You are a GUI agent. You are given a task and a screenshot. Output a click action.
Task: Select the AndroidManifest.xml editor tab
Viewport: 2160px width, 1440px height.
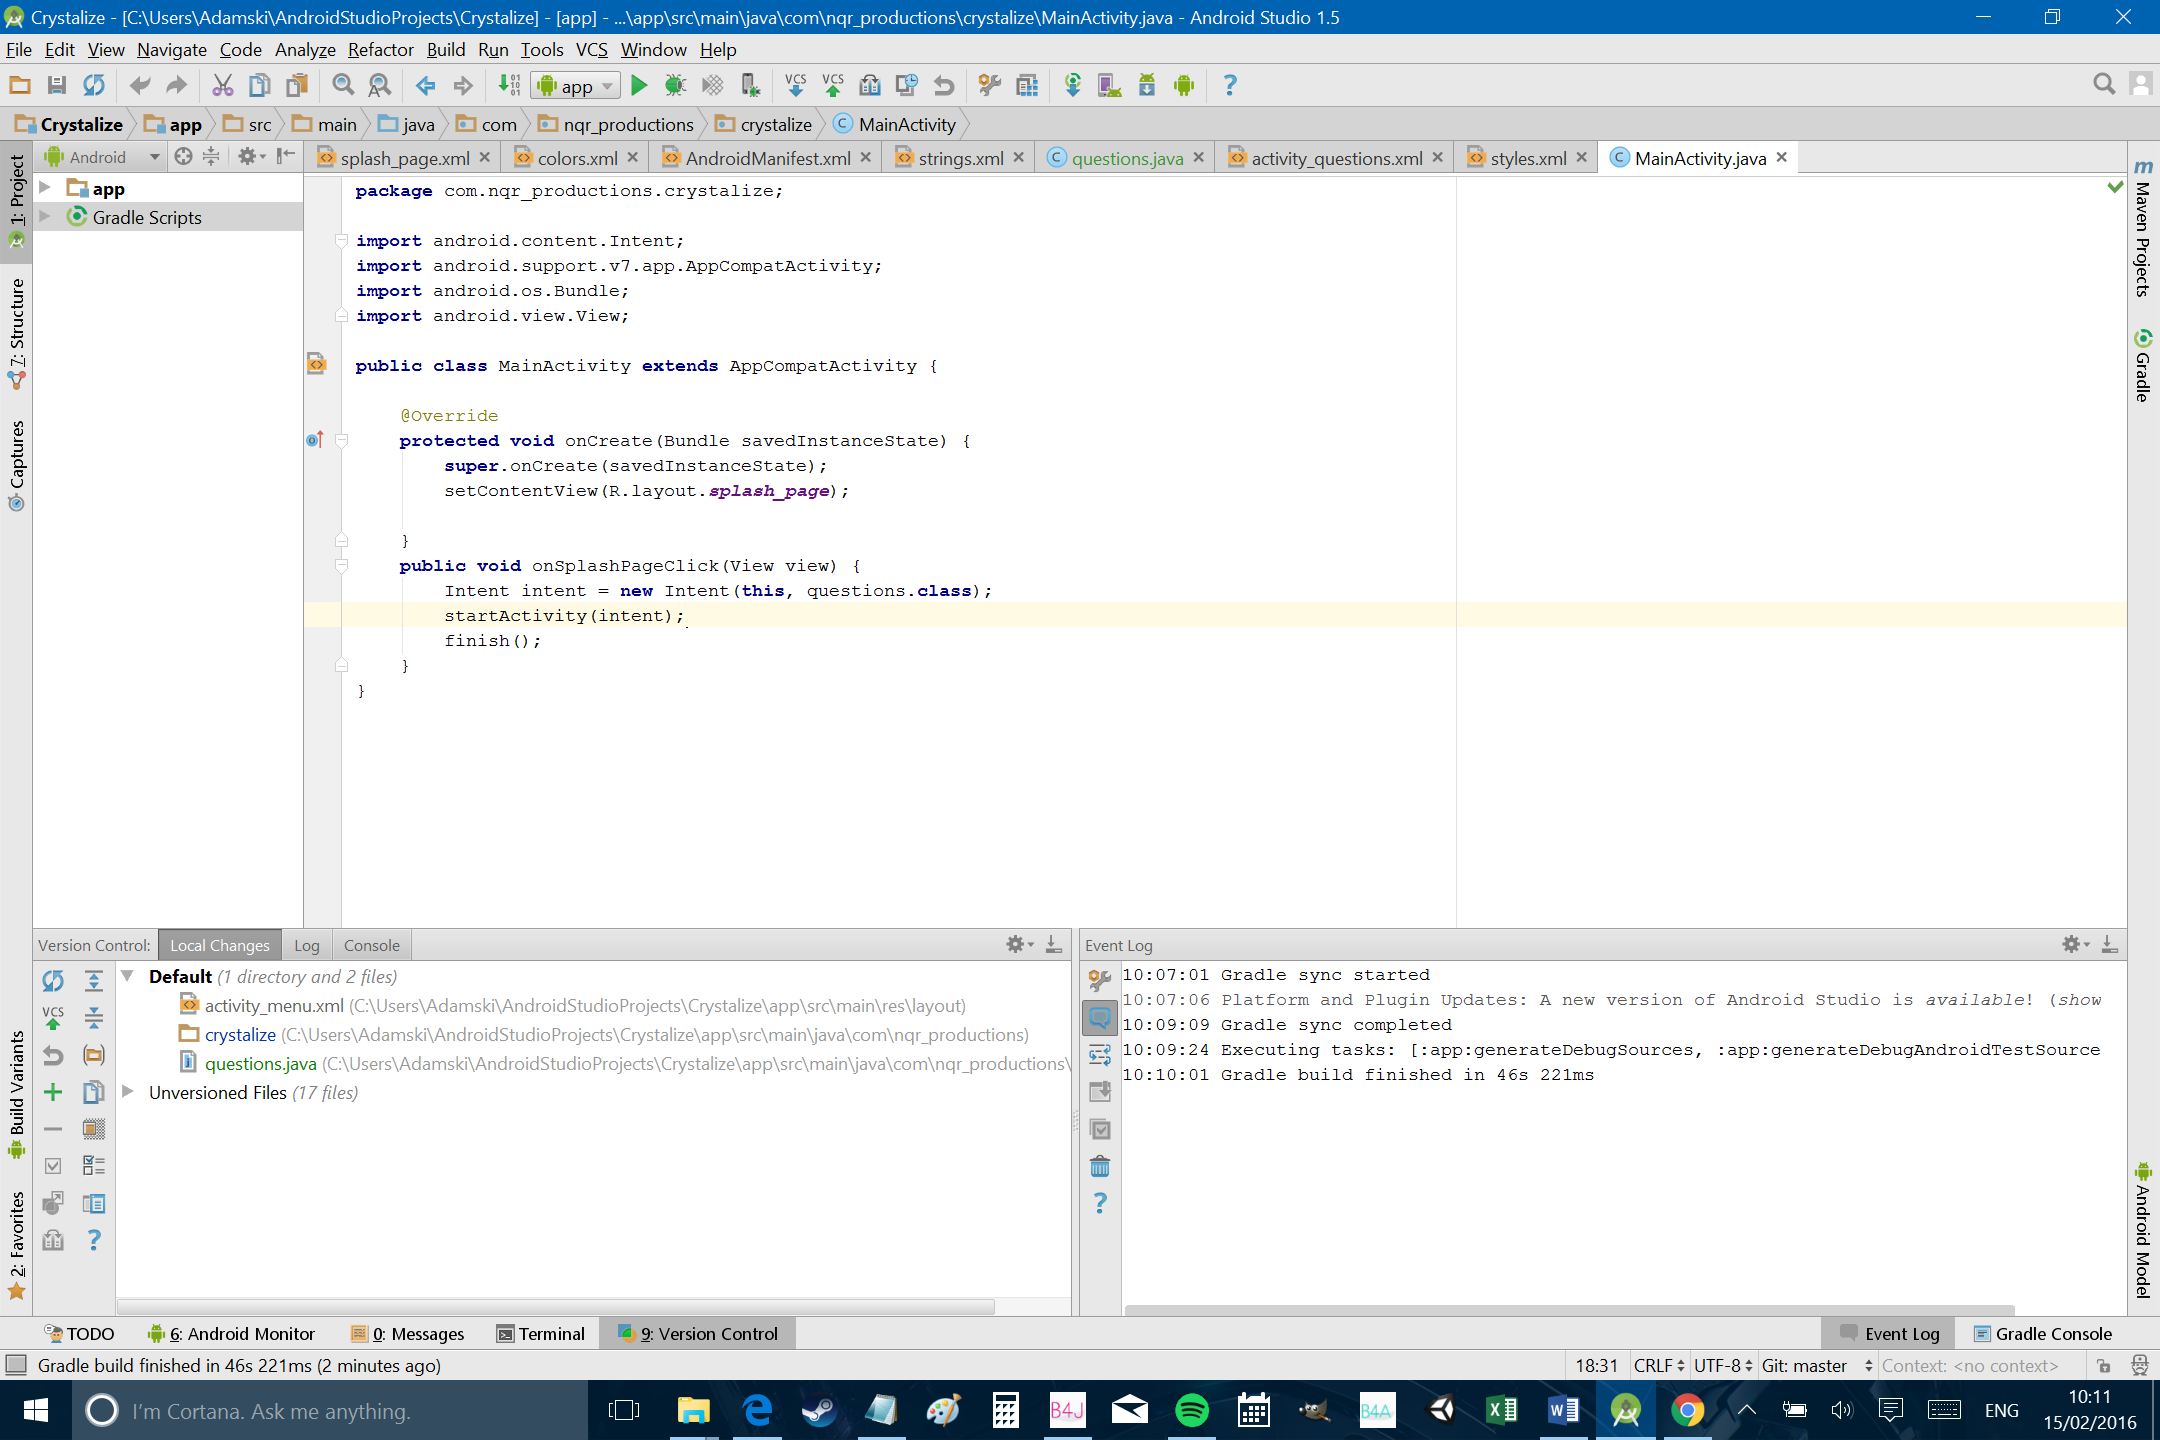[770, 158]
